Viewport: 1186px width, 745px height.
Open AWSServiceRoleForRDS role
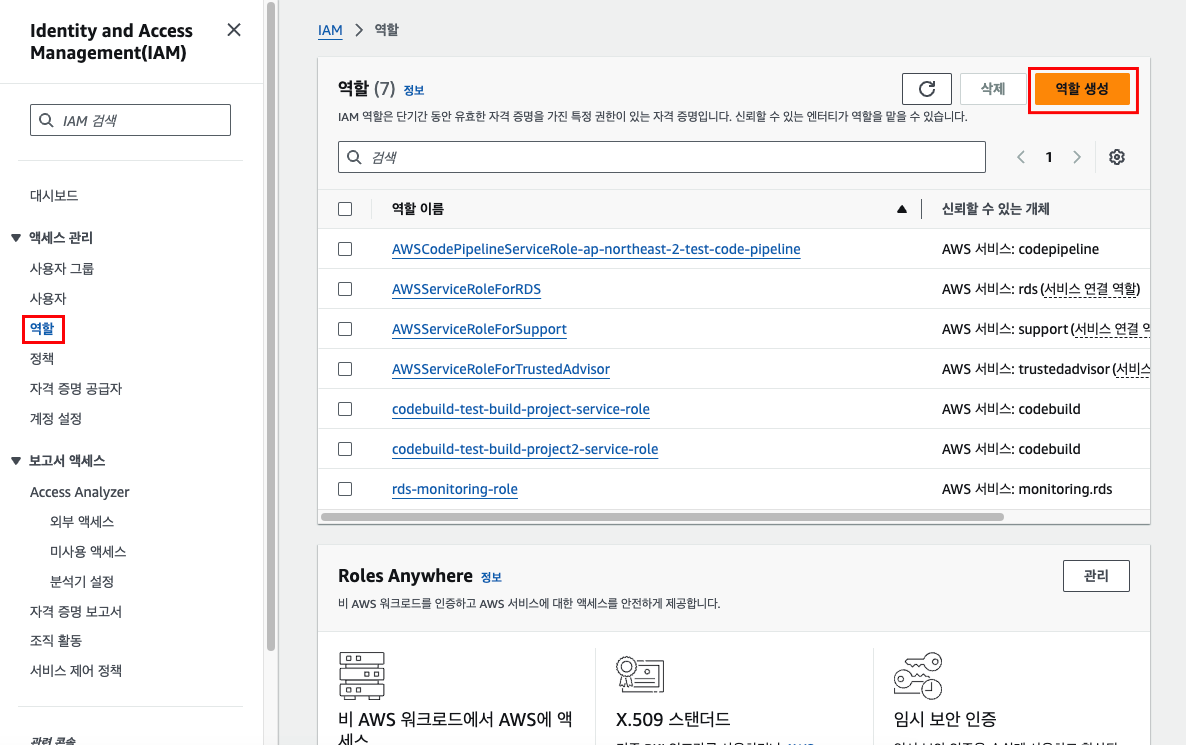[x=466, y=289]
